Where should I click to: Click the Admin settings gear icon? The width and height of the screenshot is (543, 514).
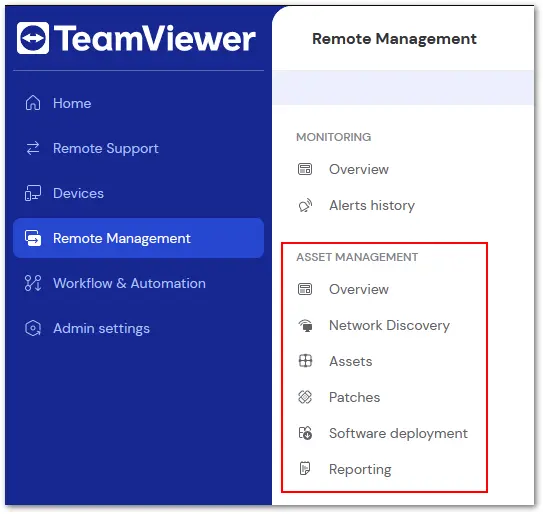(33, 328)
